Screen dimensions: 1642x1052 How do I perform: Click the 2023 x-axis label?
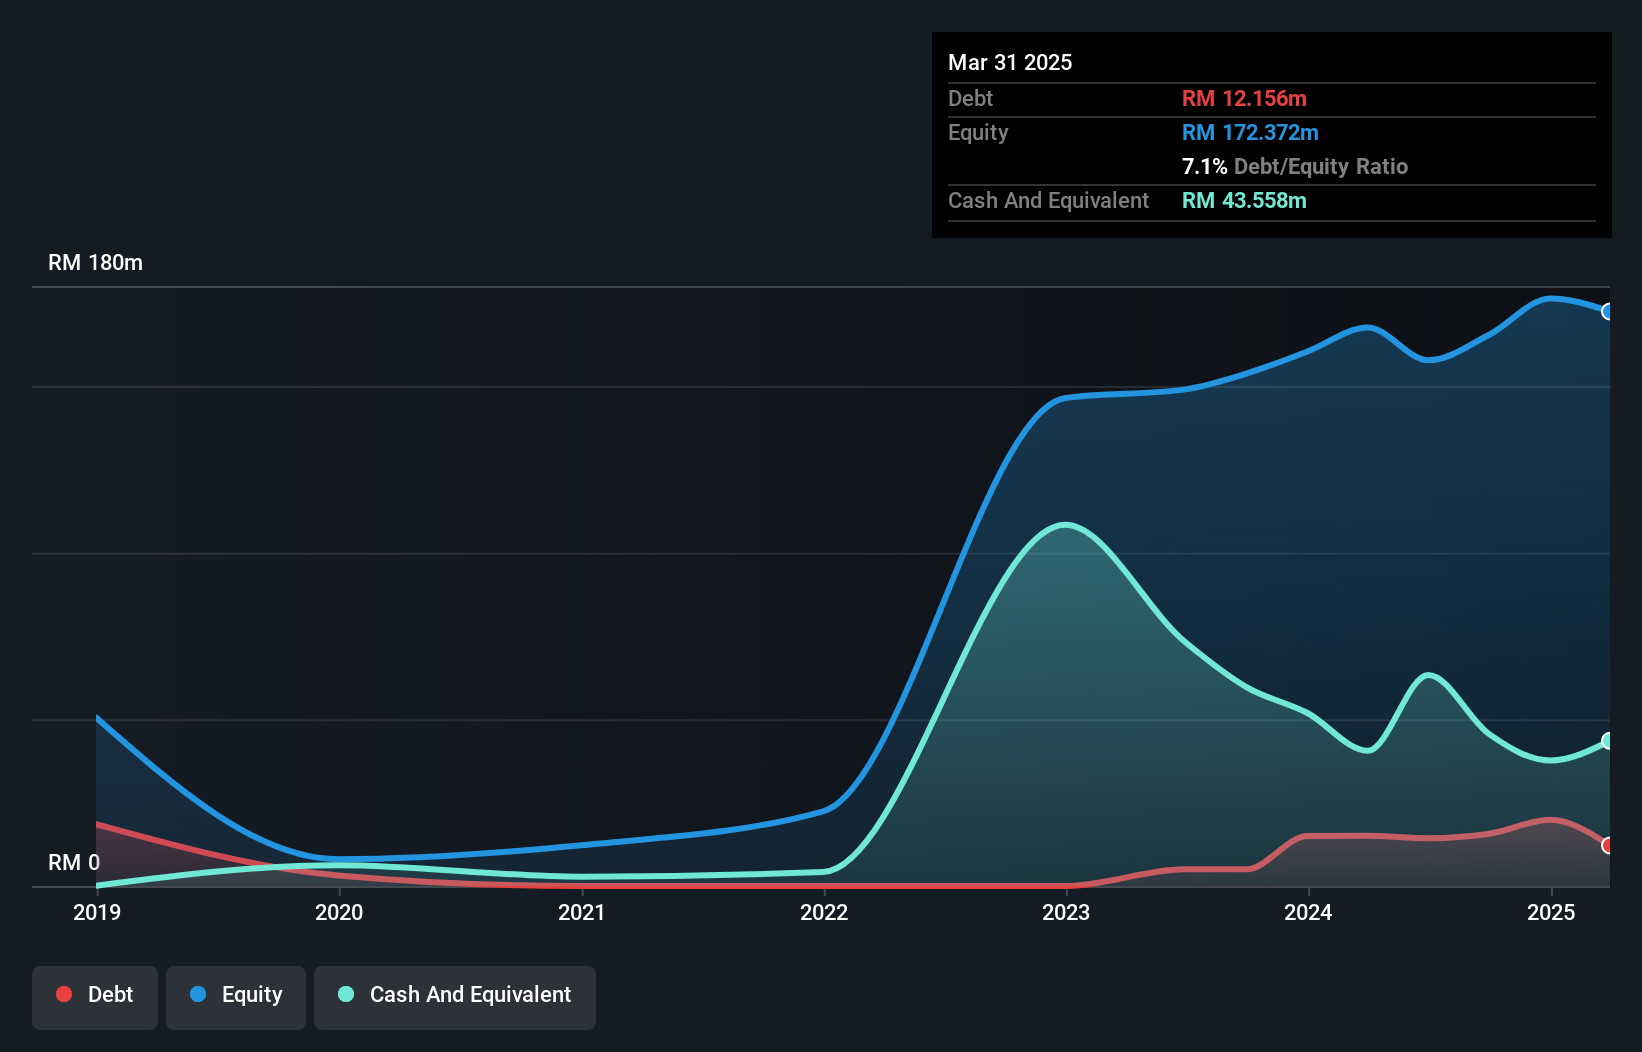pos(1066,912)
